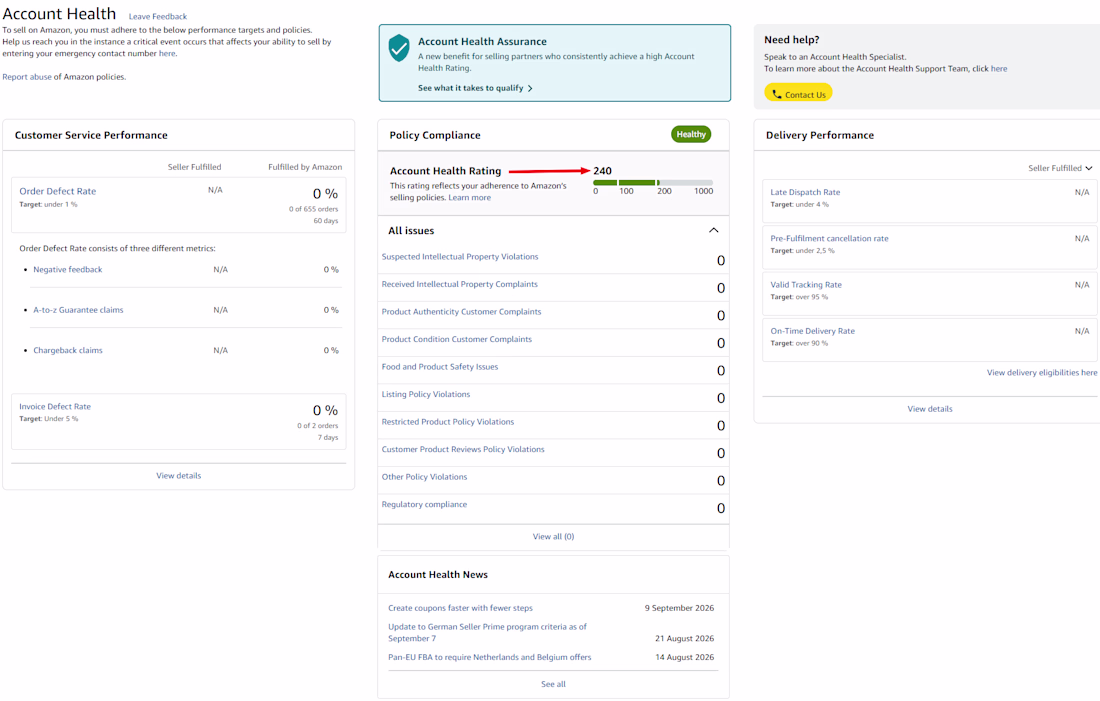Click the Healthy status badge

coord(691,134)
